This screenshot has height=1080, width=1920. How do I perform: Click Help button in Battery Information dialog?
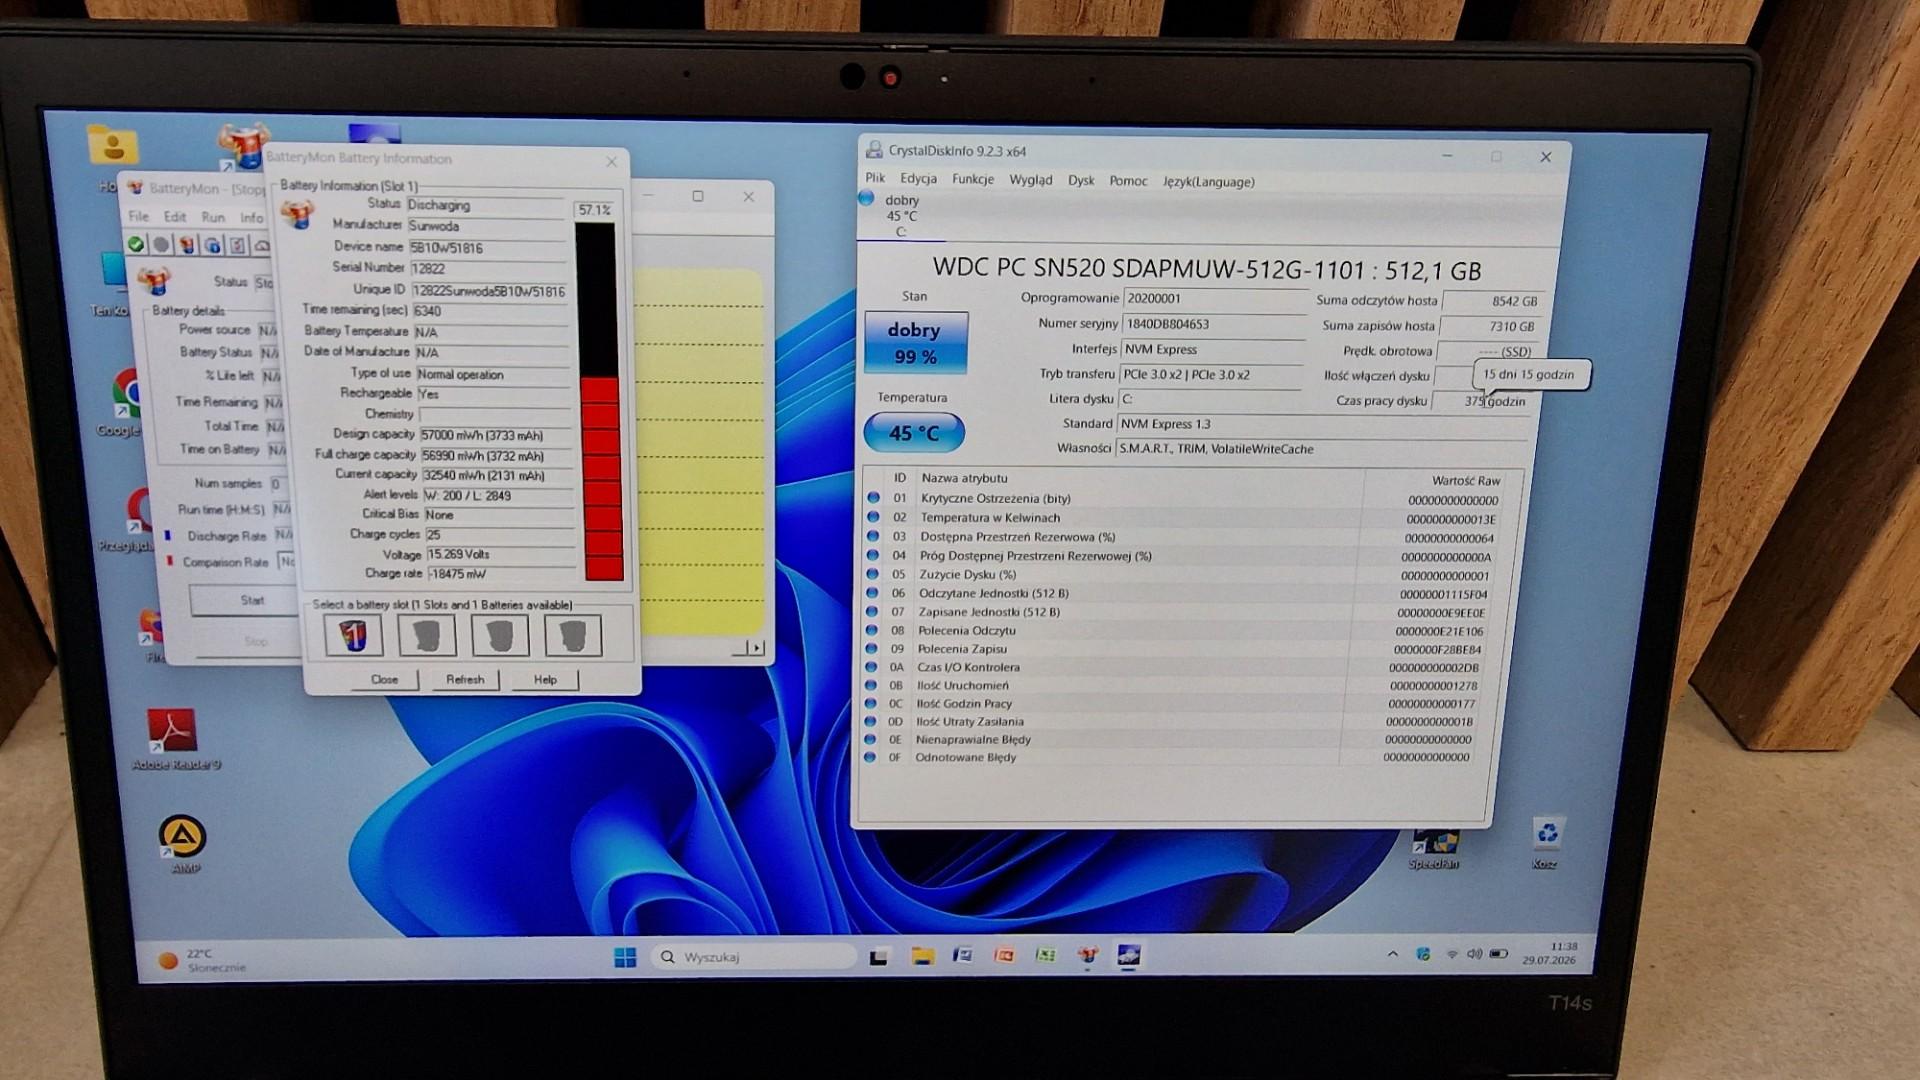[545, 679]
